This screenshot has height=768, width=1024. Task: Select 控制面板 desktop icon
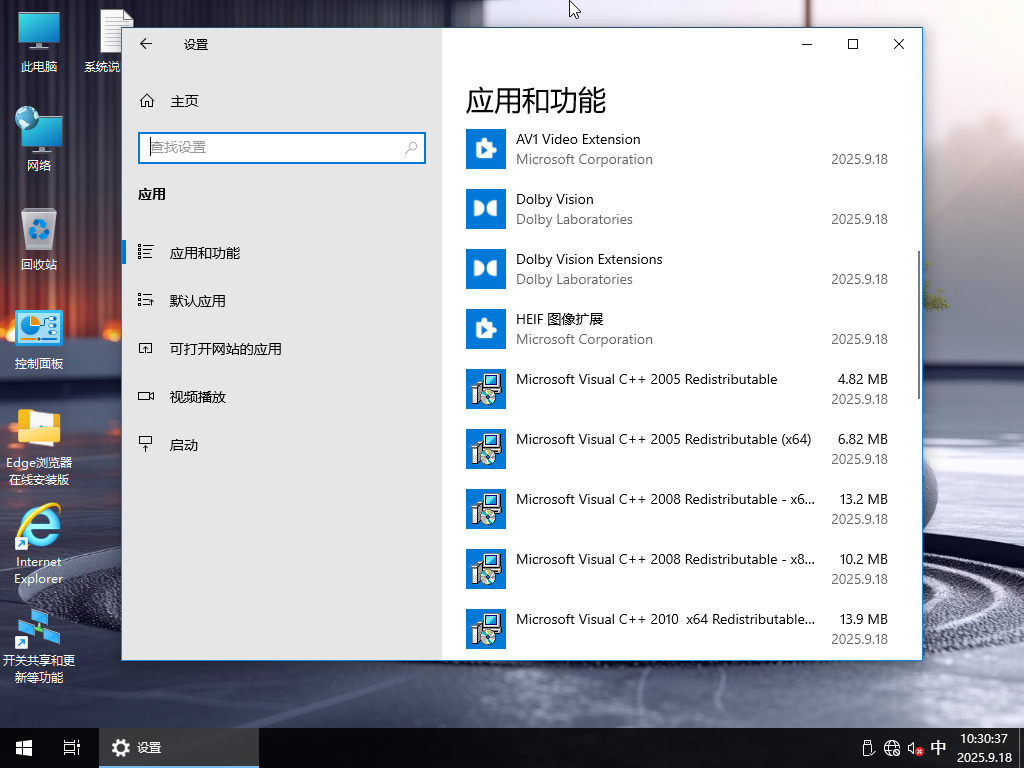39,340
